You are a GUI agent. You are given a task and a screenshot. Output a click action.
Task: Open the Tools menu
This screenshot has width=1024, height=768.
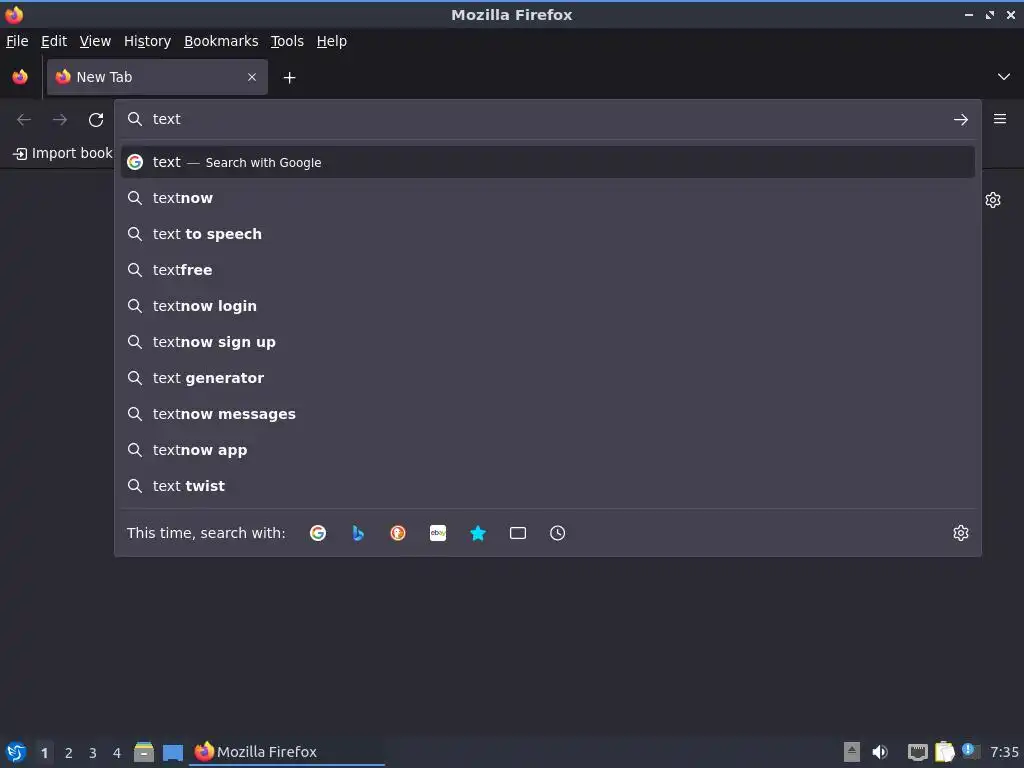coord(287,41)
